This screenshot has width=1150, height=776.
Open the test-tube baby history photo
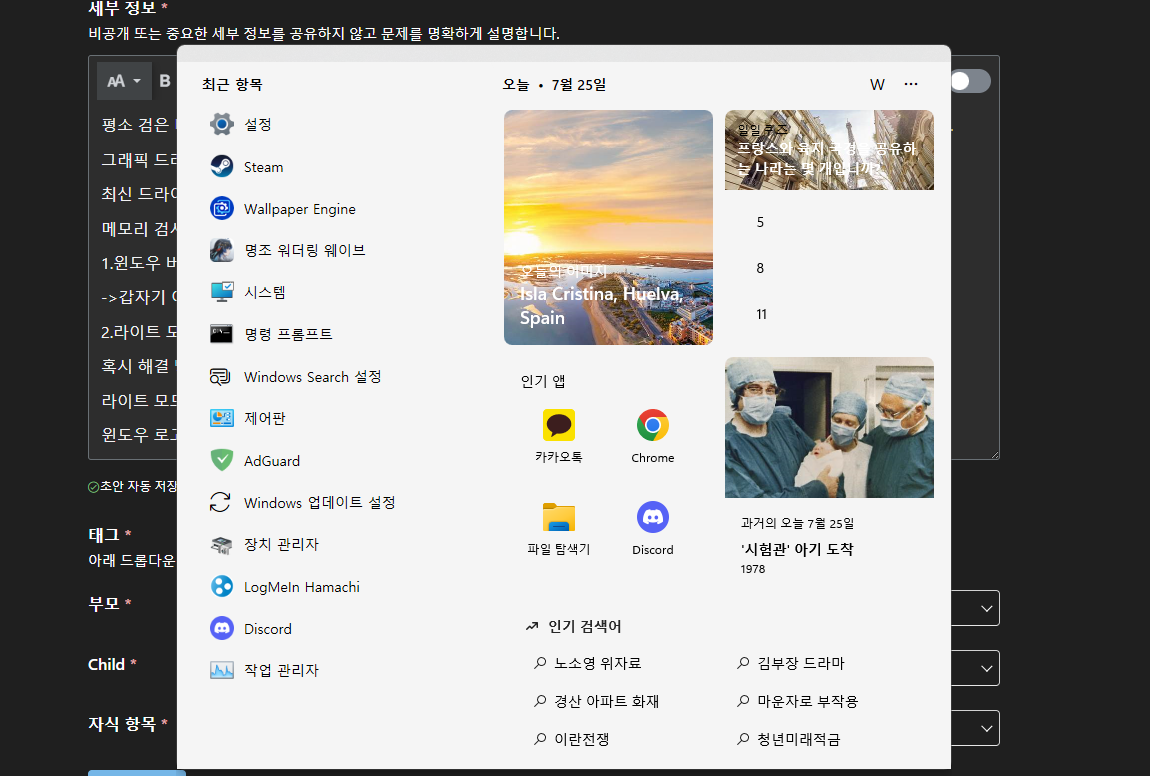tap(829, 428)
